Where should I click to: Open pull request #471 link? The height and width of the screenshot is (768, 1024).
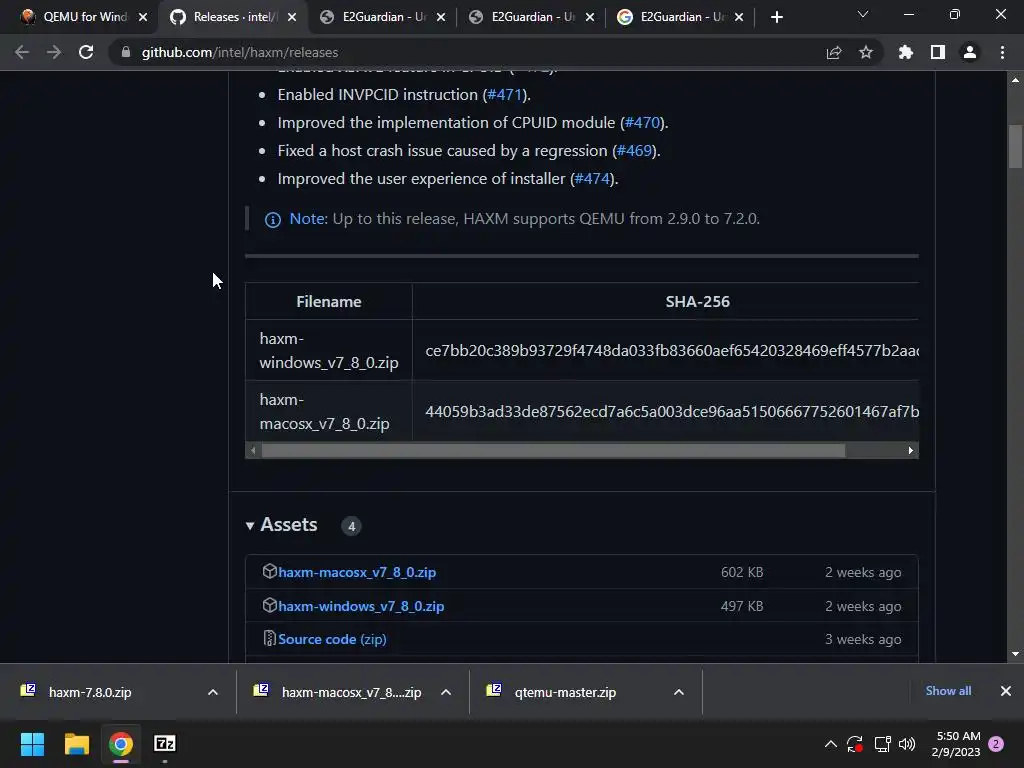coord(505,95)
